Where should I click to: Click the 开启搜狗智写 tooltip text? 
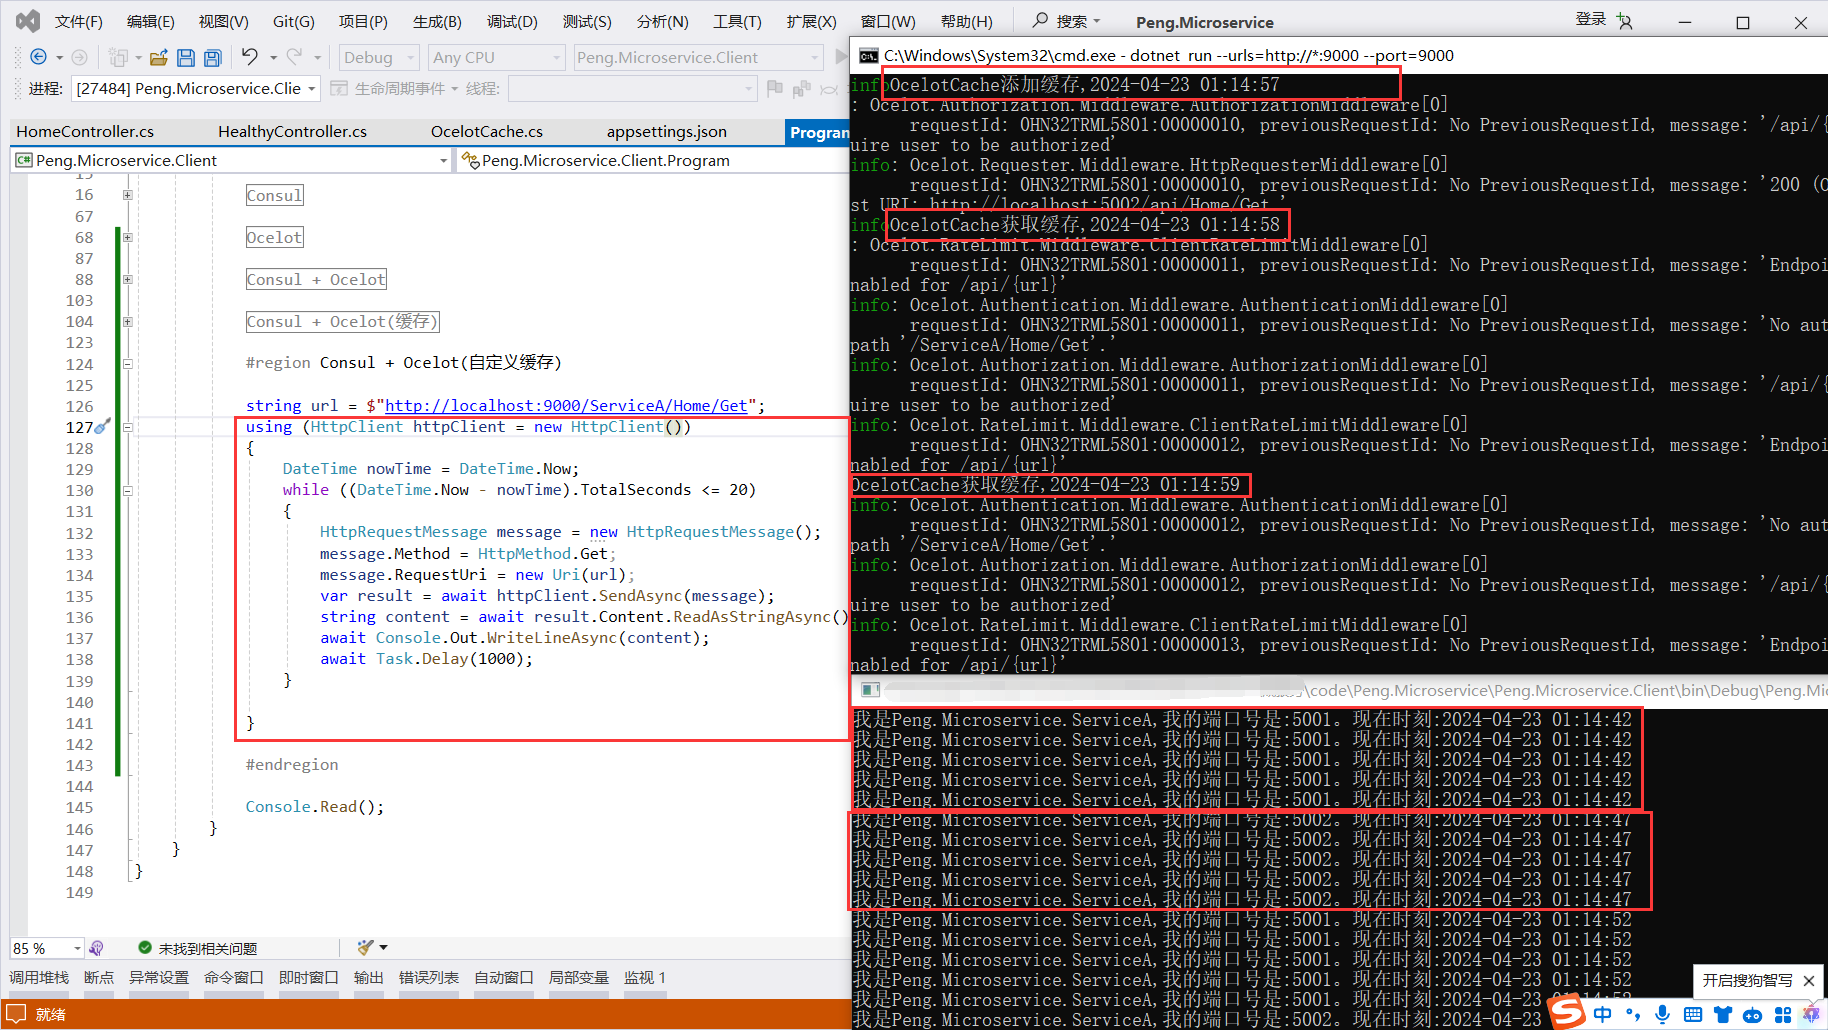tap(1747, 981)
